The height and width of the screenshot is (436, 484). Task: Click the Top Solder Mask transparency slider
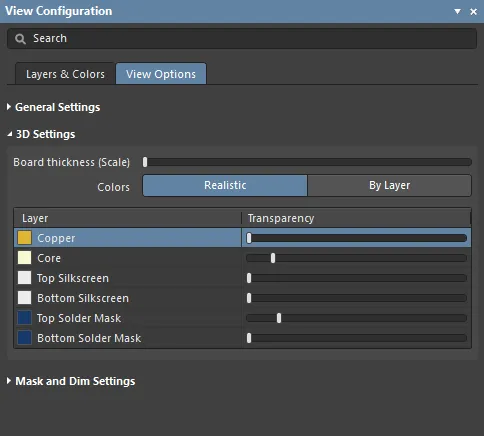point(356,318)
